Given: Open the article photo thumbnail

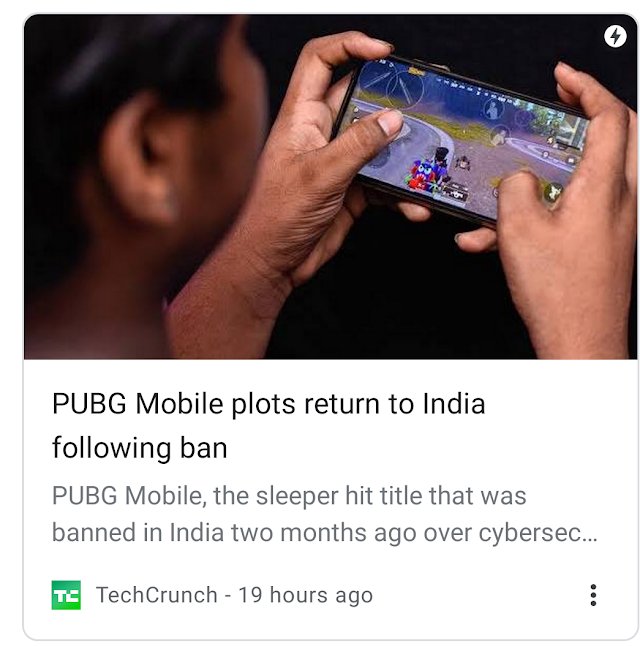Looking at the screenshot, I should [331, 187].
